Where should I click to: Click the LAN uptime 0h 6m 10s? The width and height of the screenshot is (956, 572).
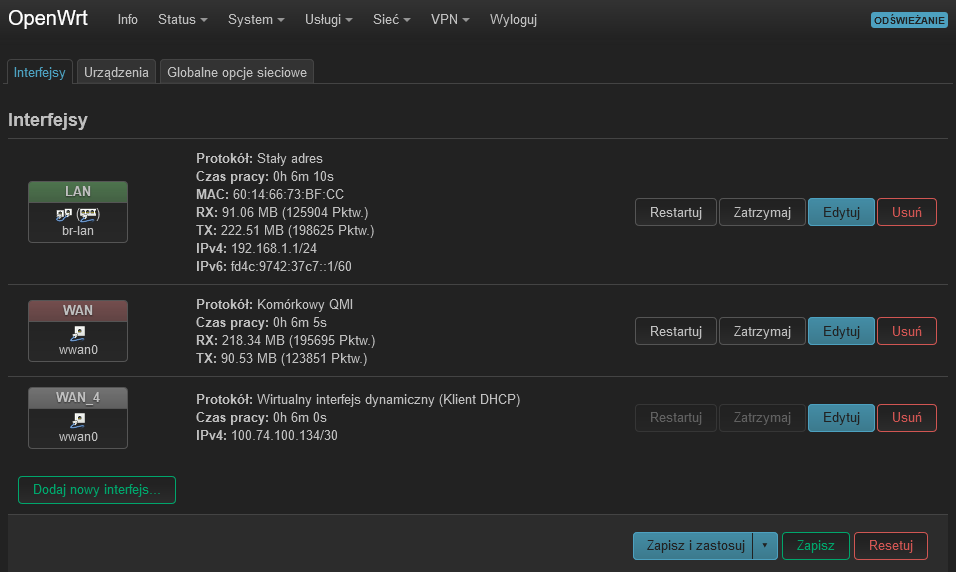[304, 177]
